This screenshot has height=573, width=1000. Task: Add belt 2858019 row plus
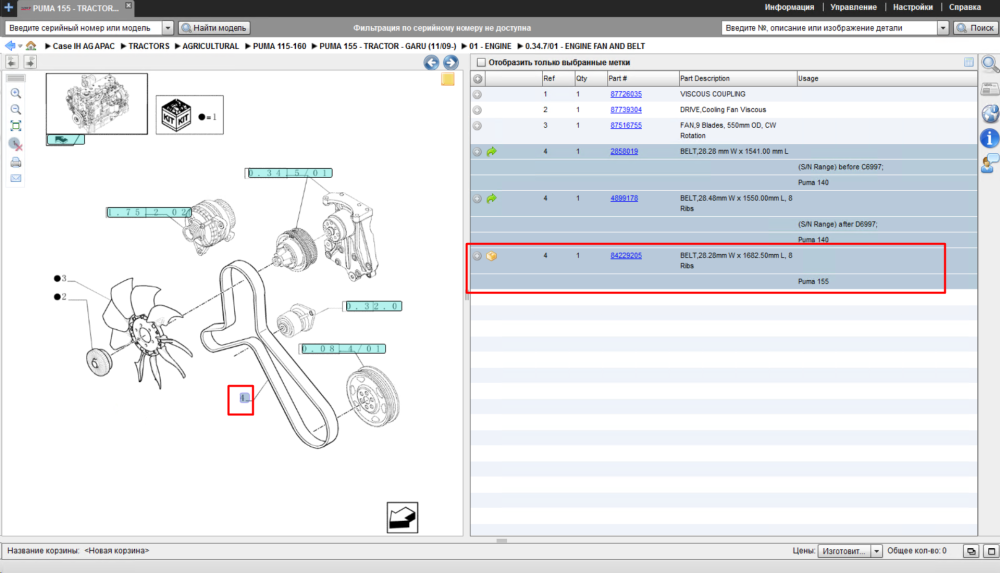477,152
